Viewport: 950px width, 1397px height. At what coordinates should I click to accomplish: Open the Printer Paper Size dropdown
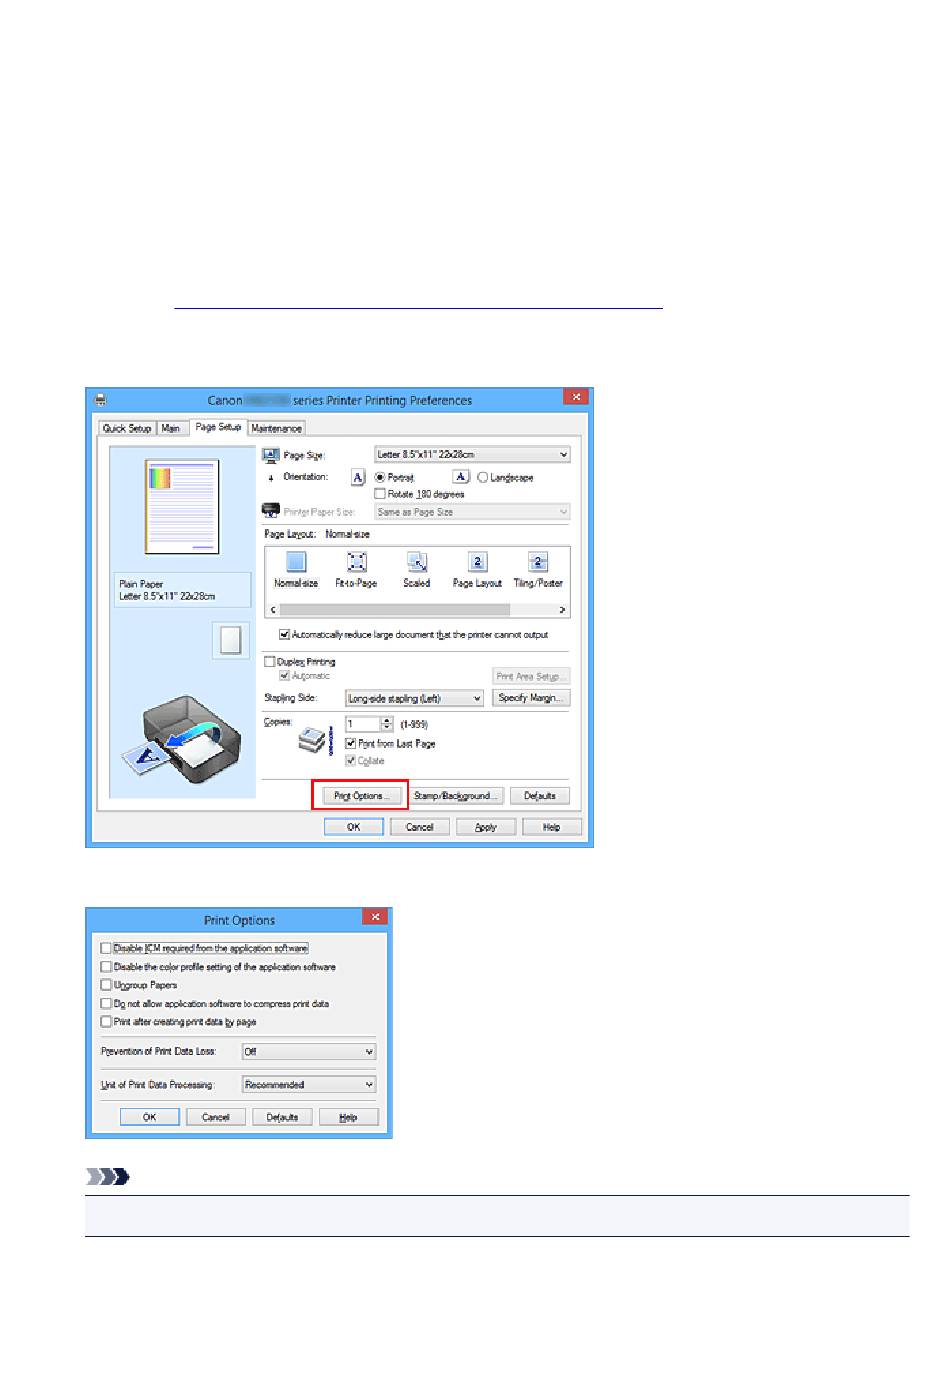pos(472,511)
